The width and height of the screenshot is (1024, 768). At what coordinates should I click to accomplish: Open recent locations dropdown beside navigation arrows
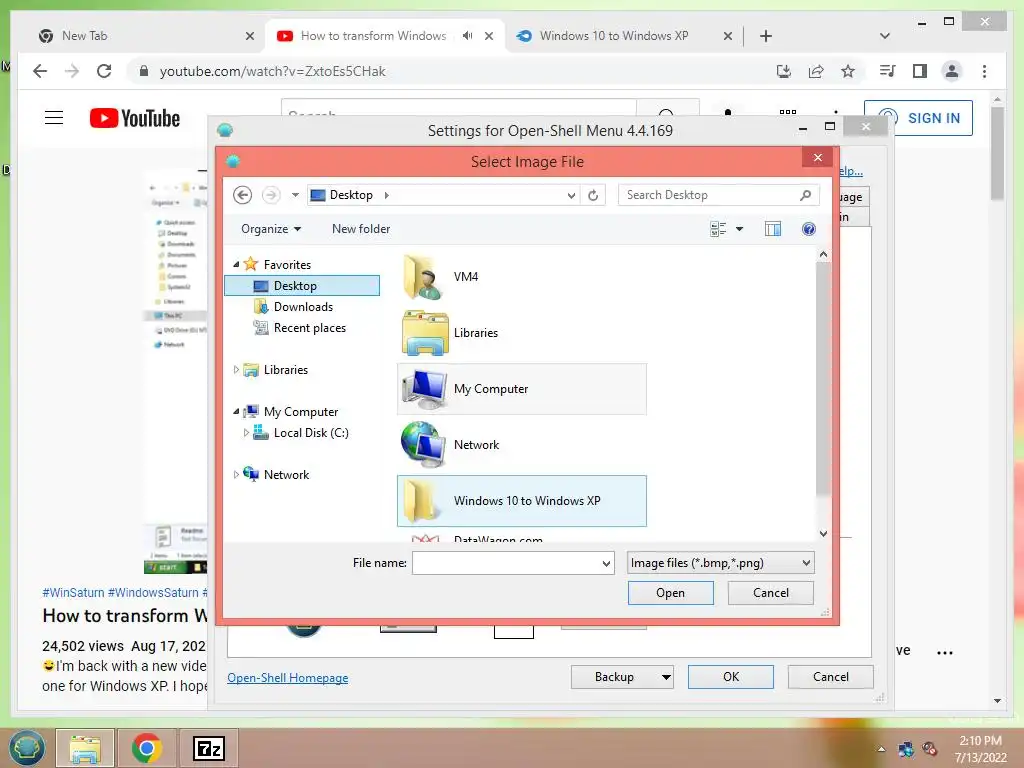(x=295, y=195)
